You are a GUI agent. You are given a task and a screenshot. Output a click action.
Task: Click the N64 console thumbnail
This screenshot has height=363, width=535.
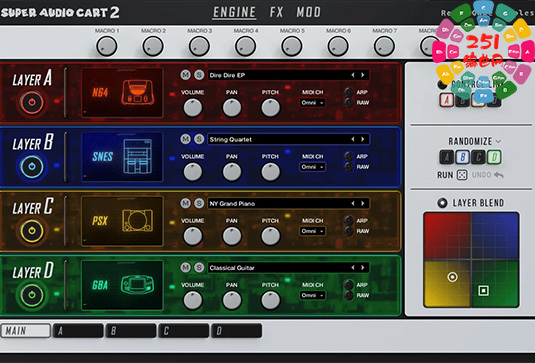[x=122, y=92]
